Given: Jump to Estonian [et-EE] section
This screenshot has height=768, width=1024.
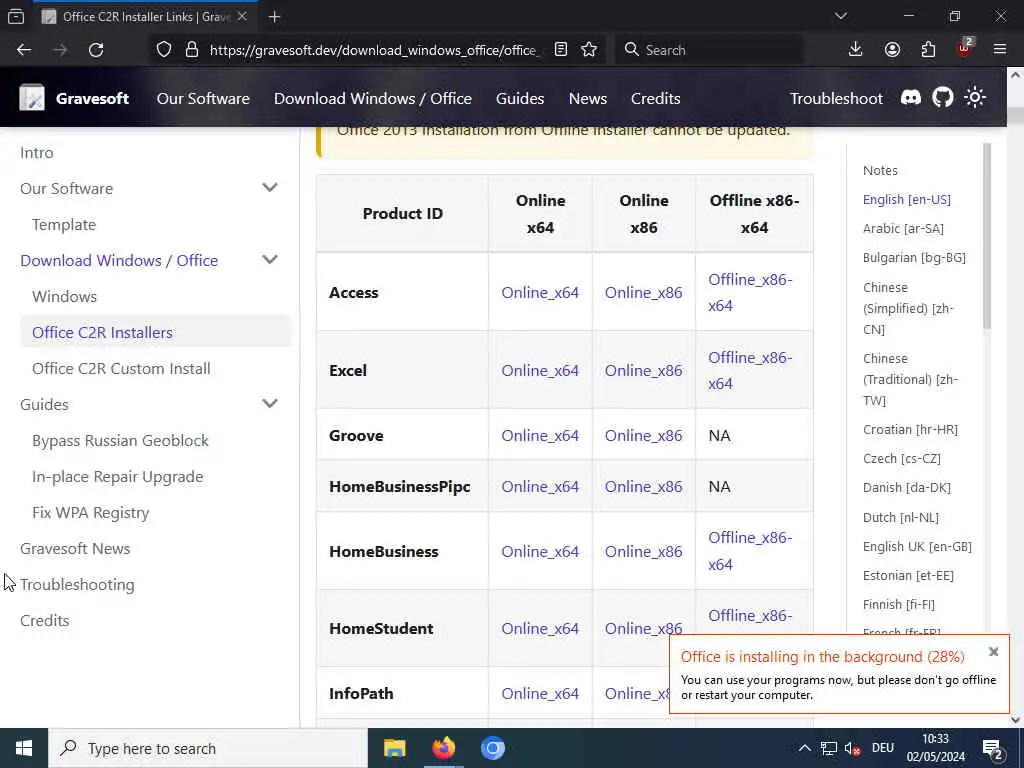Looking at the screenshot, I should [x=908, y=575].
